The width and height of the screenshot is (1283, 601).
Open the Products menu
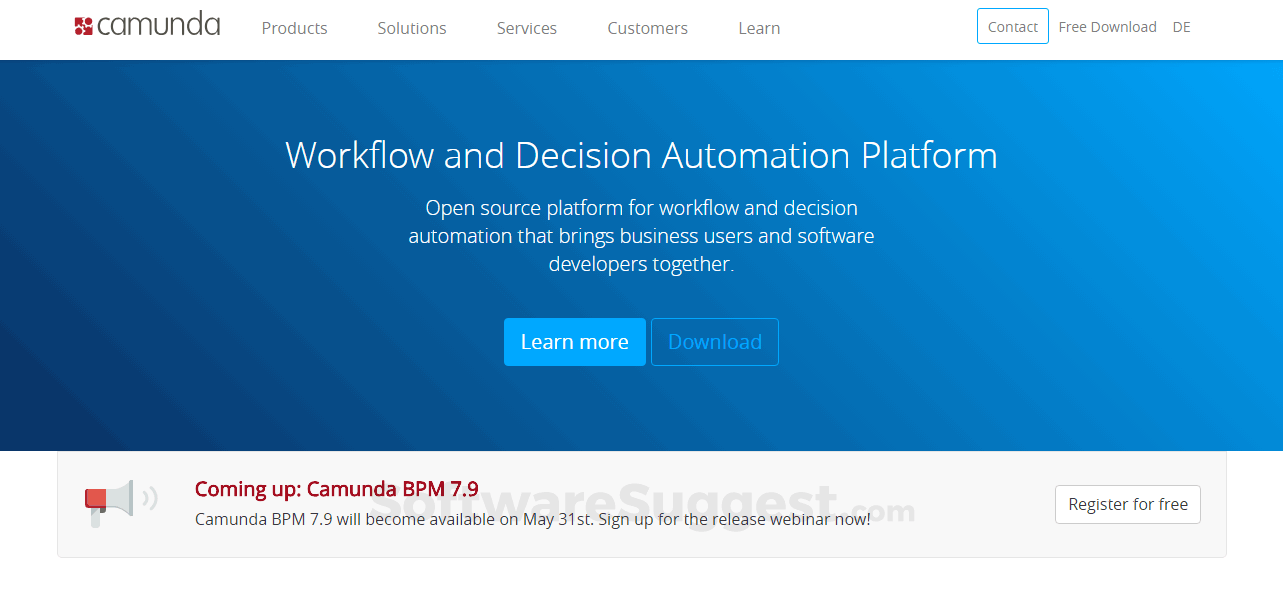[x=294, y=28]
